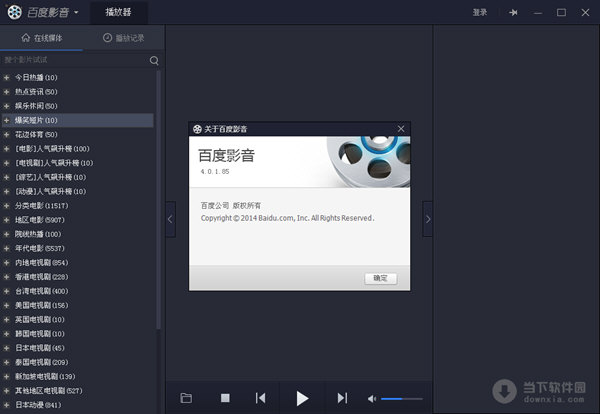600x414 pixels.
Task: Expand the 分类电影 (11517) node
Action: [7, 206]
